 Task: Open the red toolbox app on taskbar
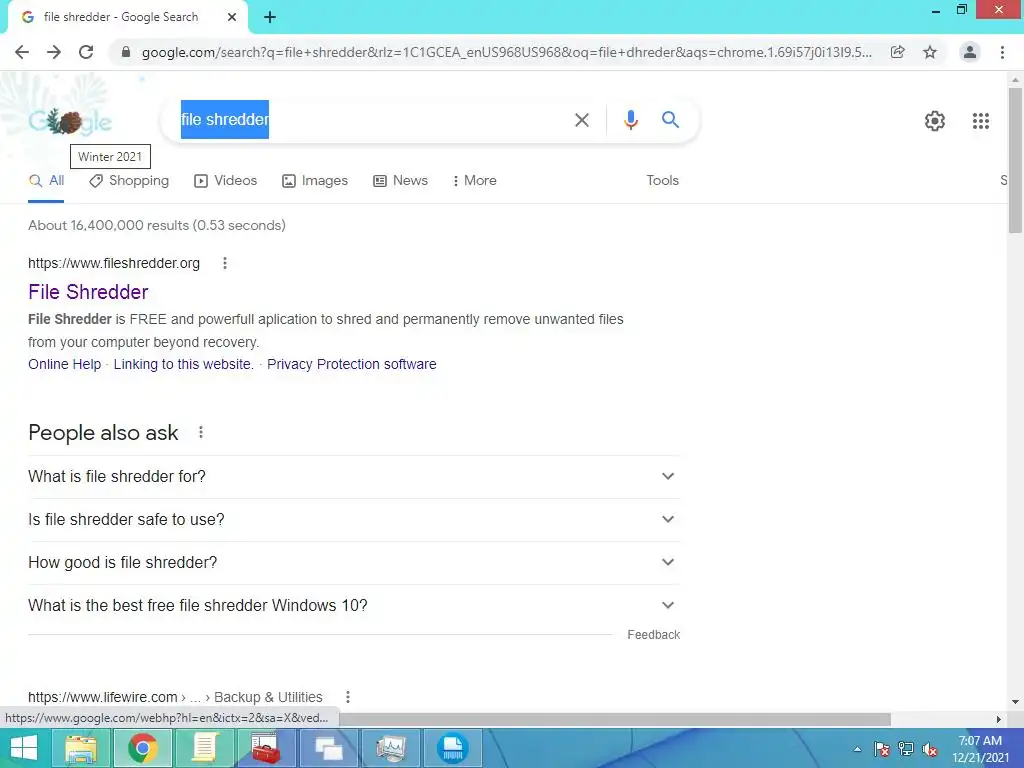click(266, 748)
